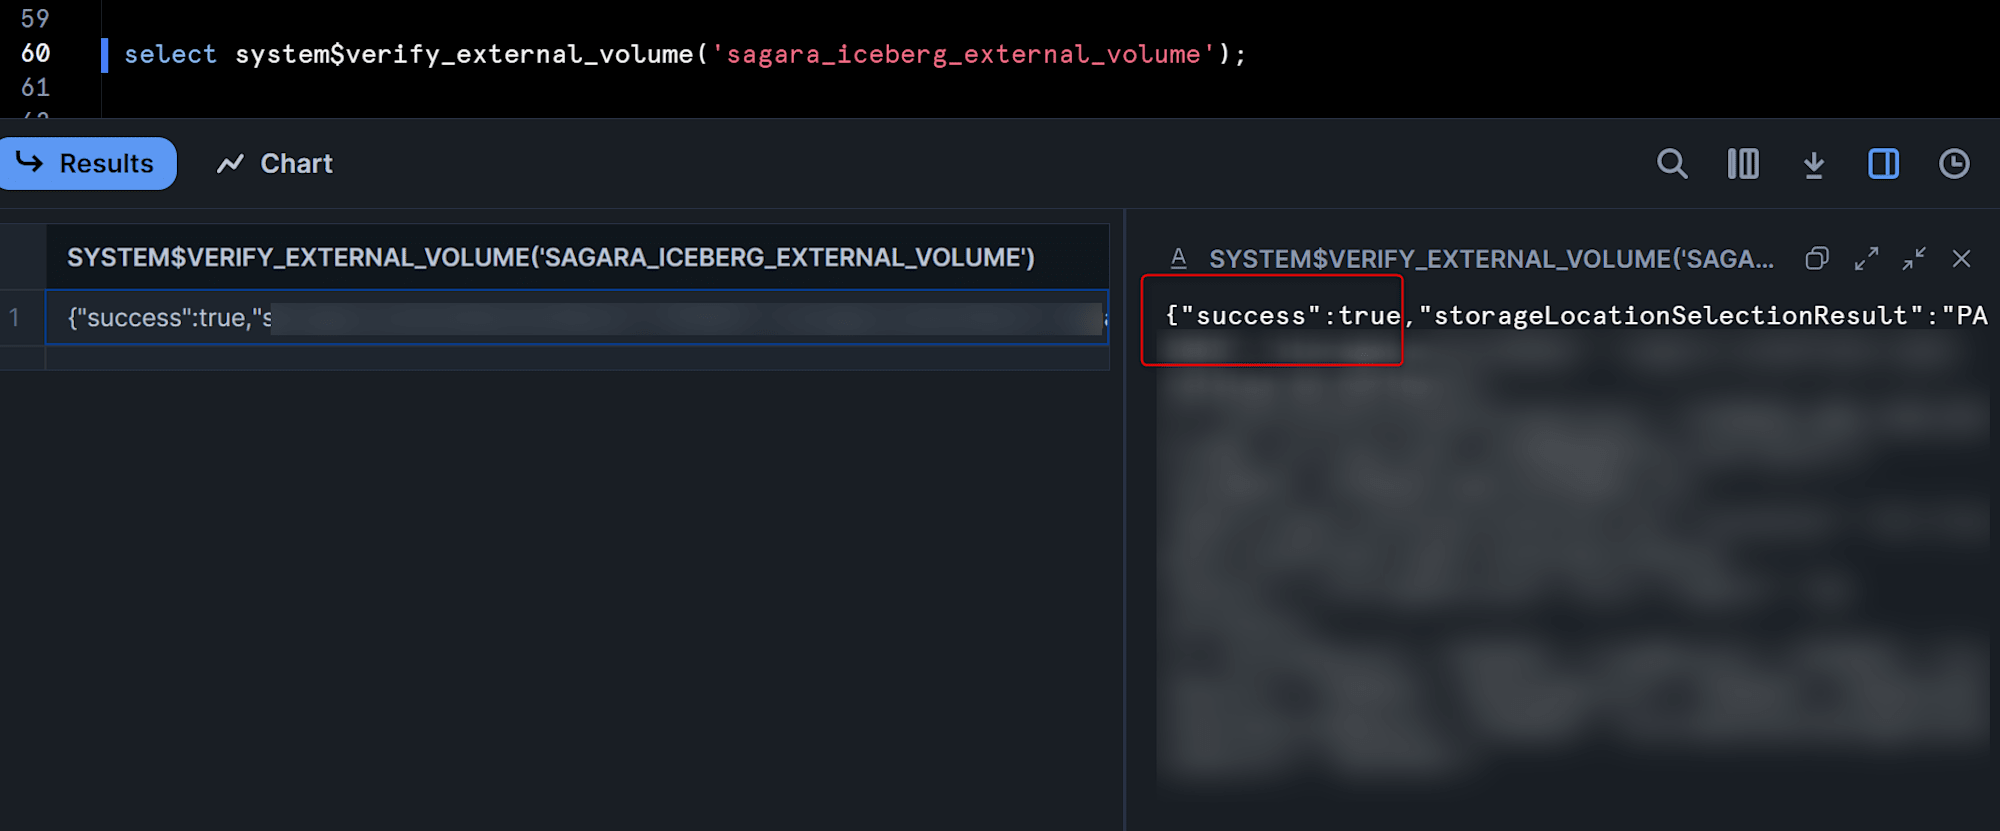Viewport: 2000px width, 831px height.
Task: Click the text-type icon beside detail panel title
Action: (x=1179, y=259)
